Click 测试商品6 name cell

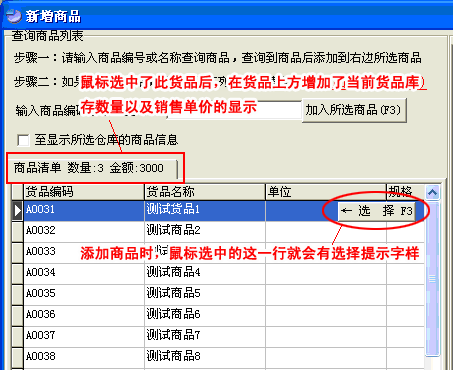[x=205, y=315]
